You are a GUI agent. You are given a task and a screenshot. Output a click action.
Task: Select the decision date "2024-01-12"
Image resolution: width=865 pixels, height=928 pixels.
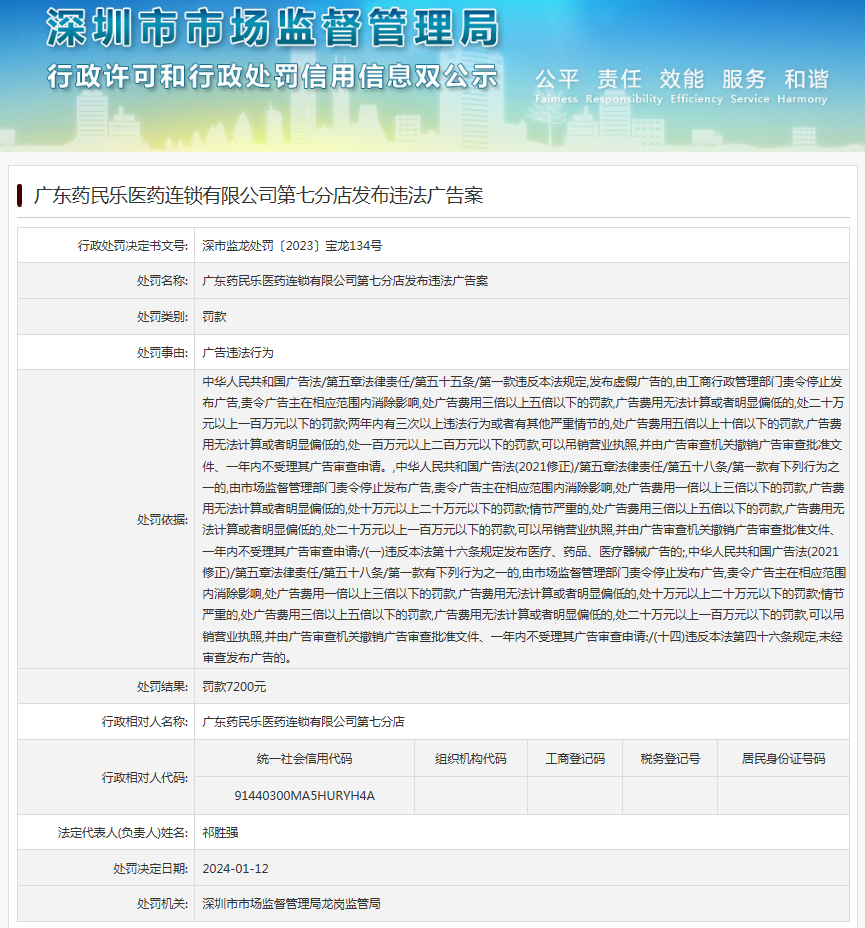click(x=235, y=869)
